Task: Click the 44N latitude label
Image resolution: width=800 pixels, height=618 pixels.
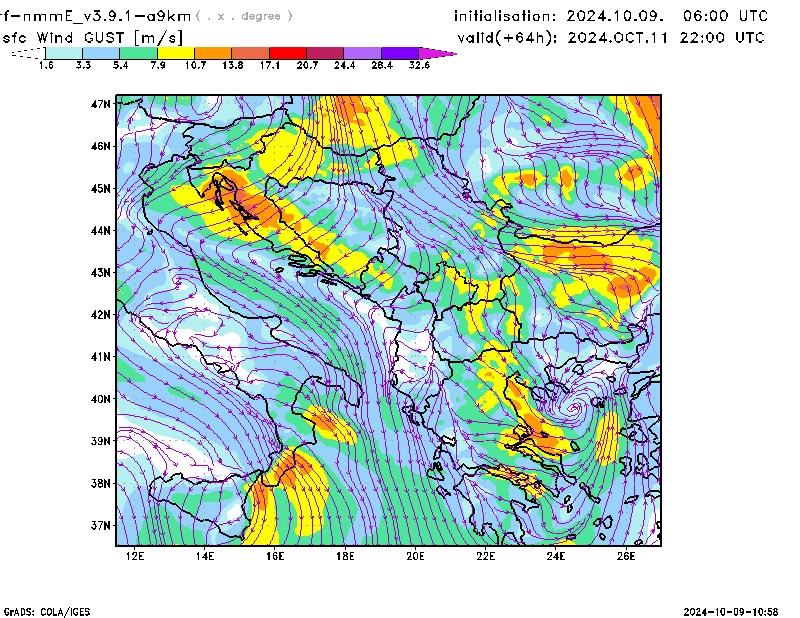Action: pos(101,231)
